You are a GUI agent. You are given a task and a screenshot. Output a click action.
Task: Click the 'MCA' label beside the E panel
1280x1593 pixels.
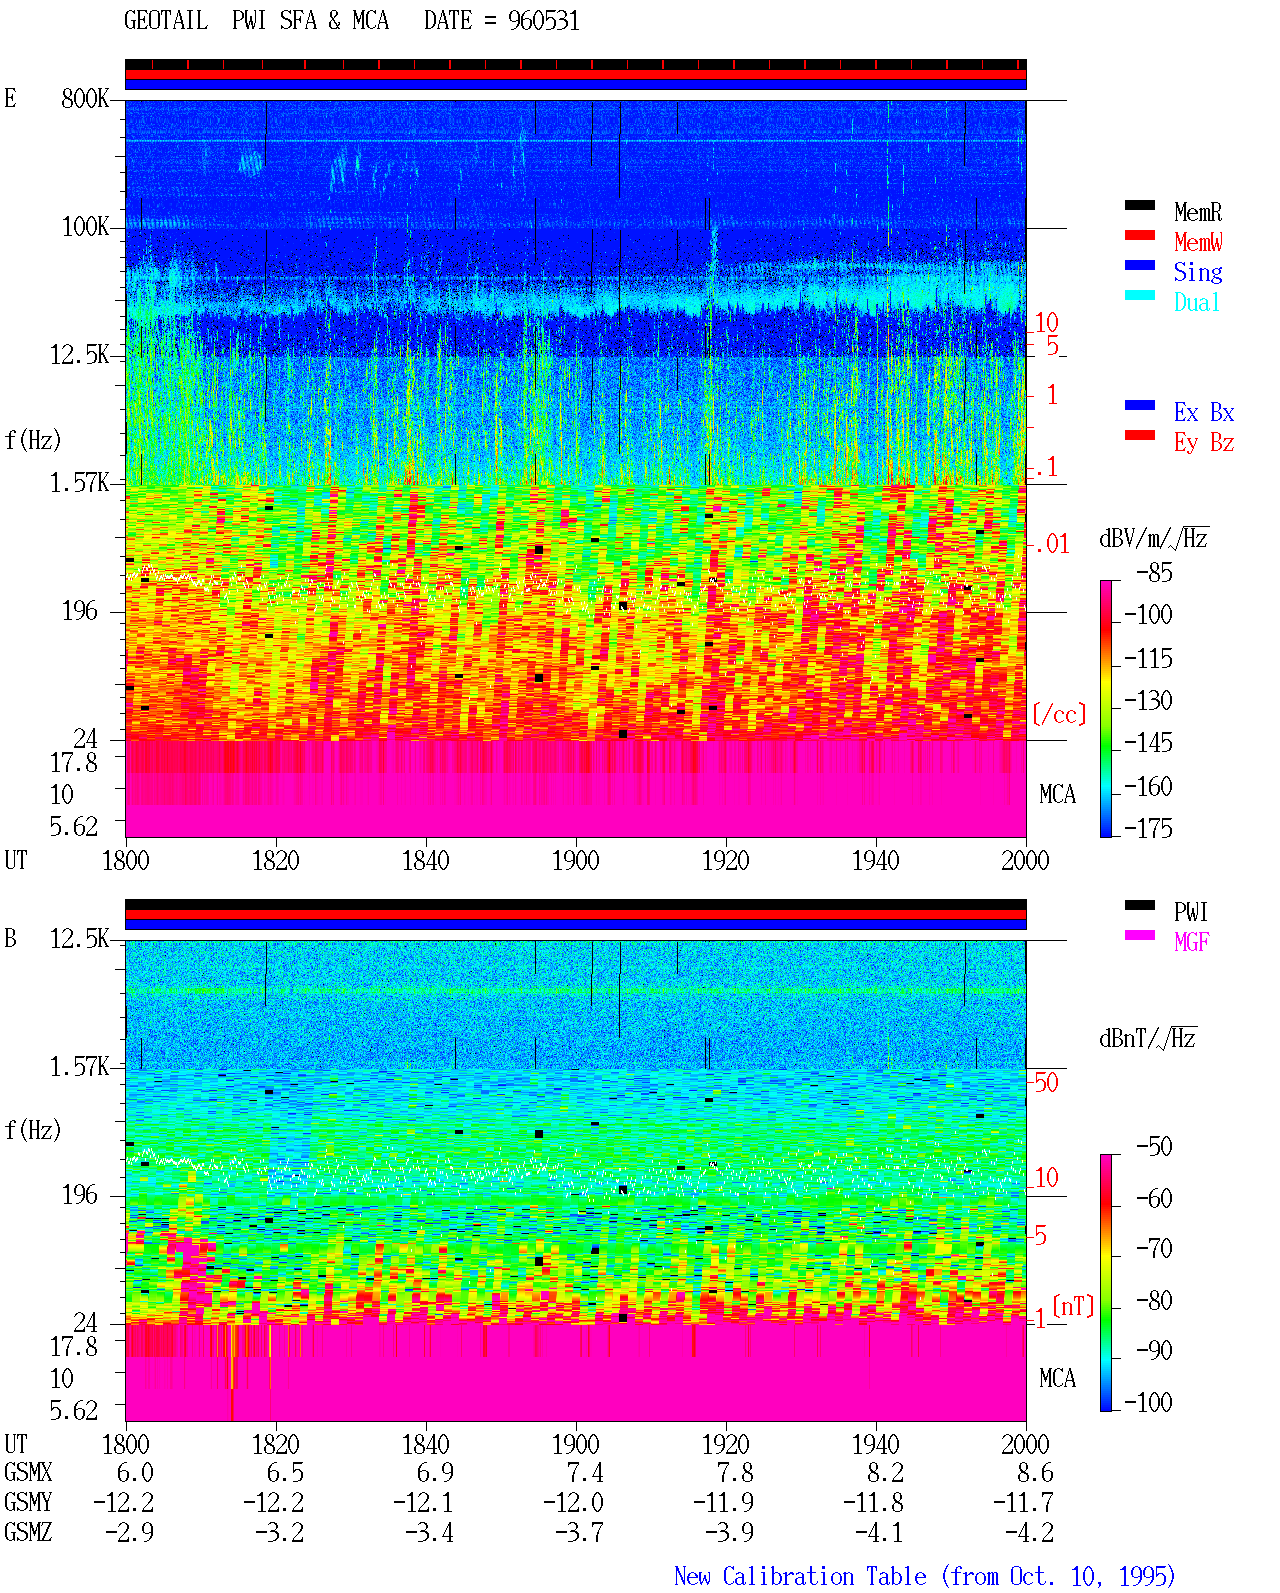click(1058, 795)
